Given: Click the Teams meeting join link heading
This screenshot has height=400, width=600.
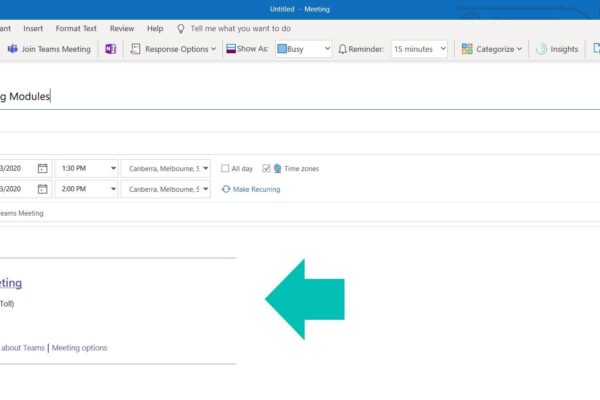Looking at the screenshot, I should [x=11, y=283].
